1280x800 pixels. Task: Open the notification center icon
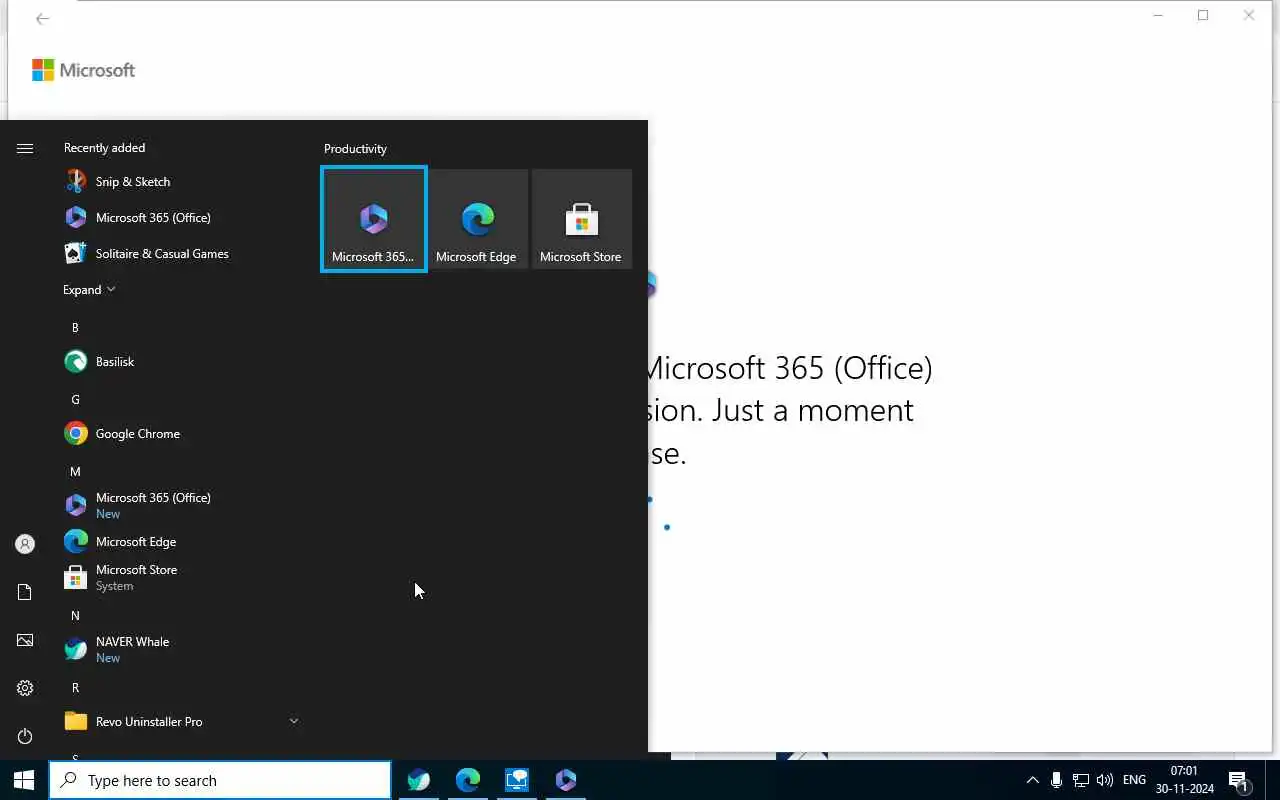(1238, 780)
